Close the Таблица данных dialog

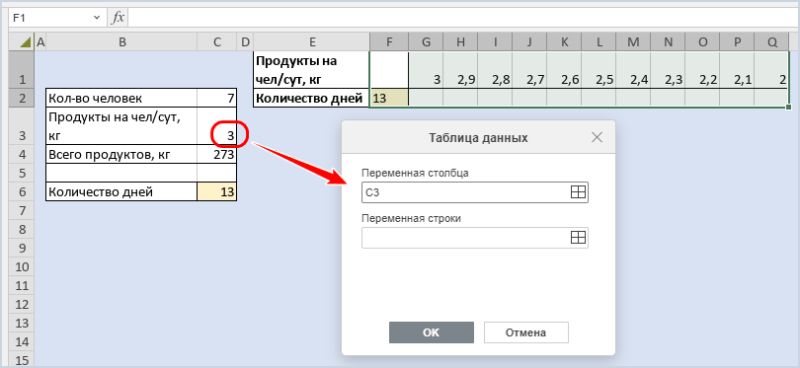coord(596,137)
